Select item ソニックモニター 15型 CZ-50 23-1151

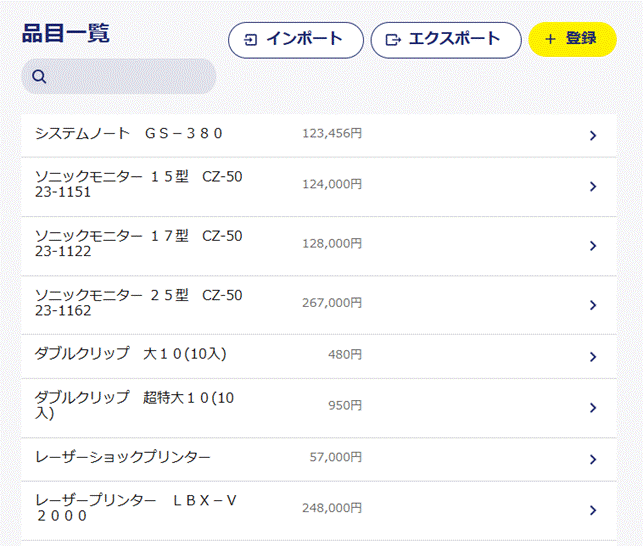139,184
